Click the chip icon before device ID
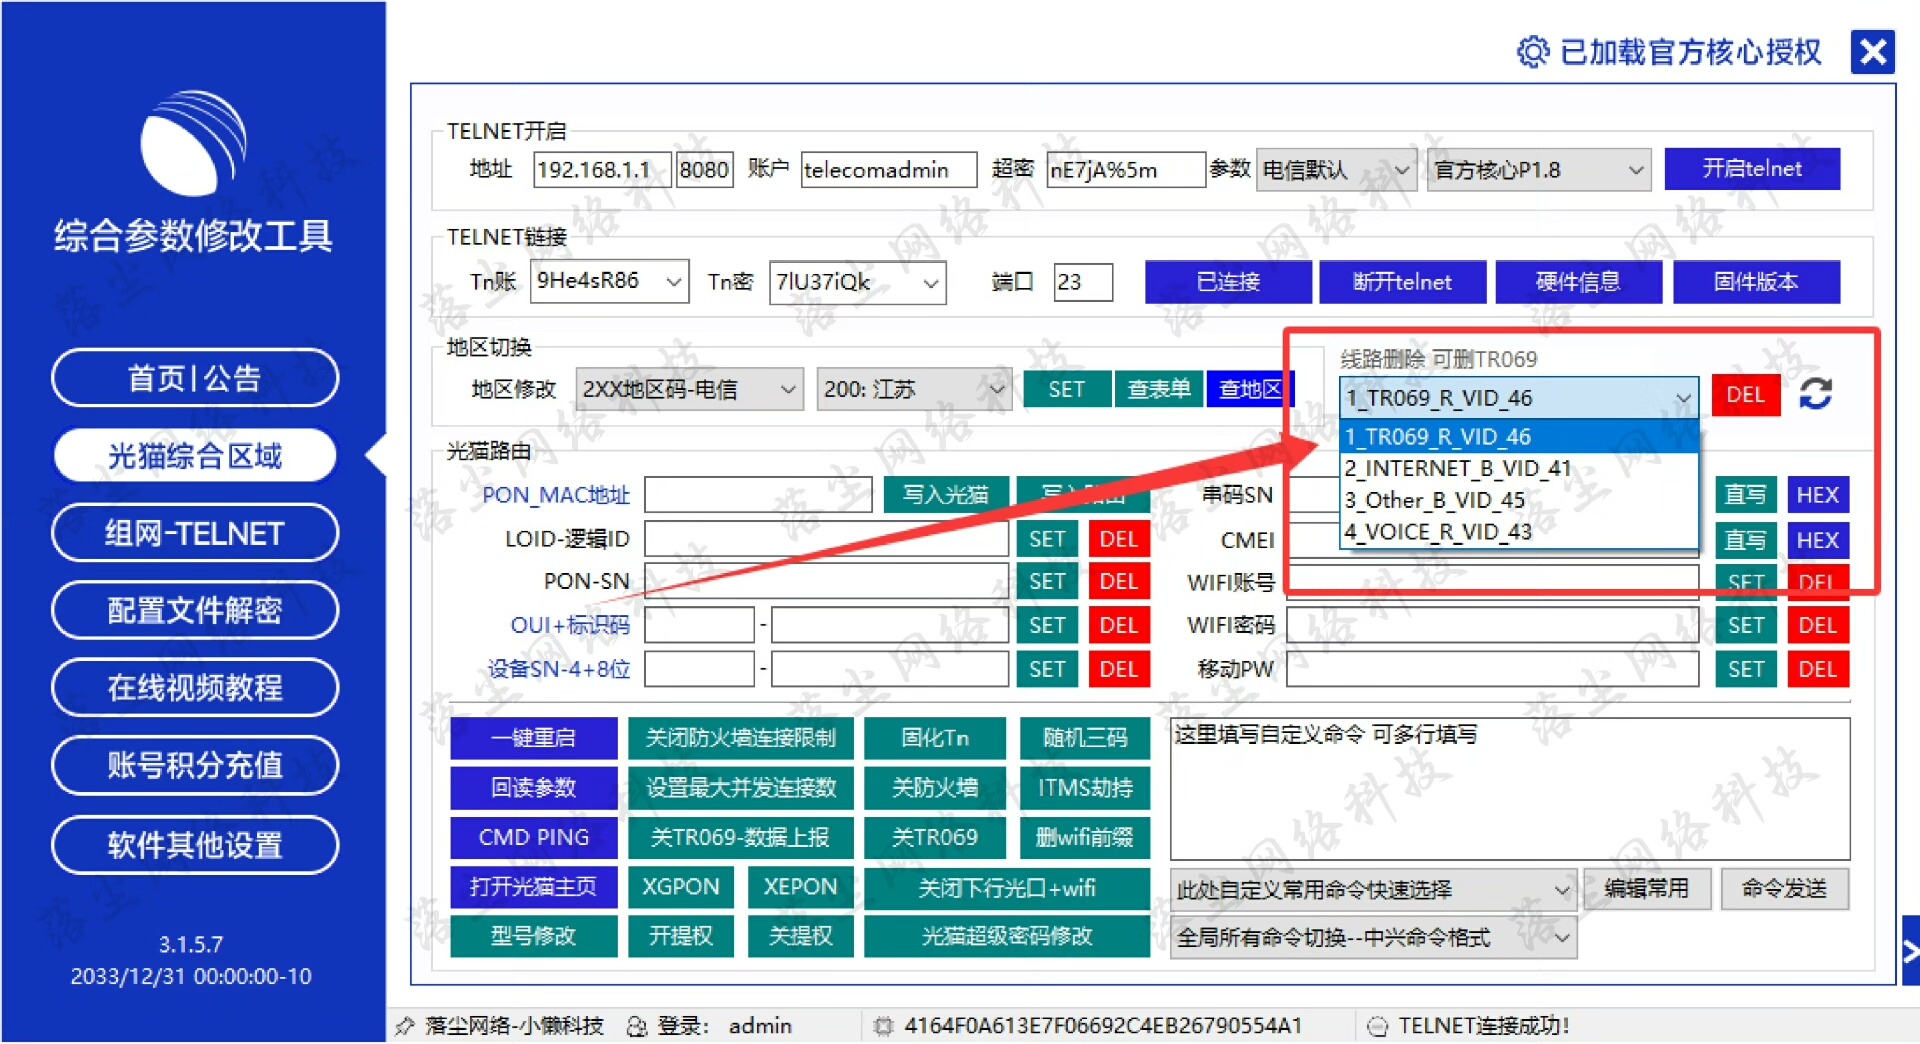This screenshot has width=1920, height=1044. pos(882,1026)
